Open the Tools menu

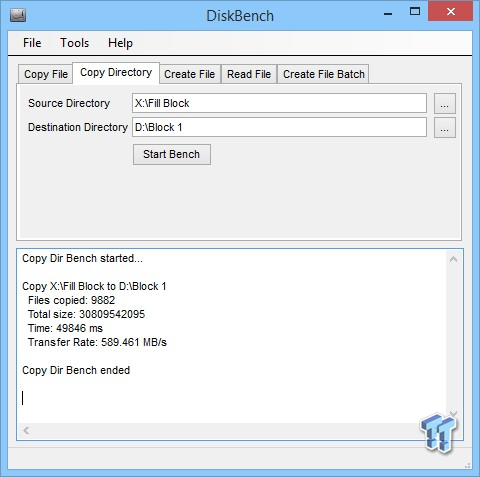75,43
